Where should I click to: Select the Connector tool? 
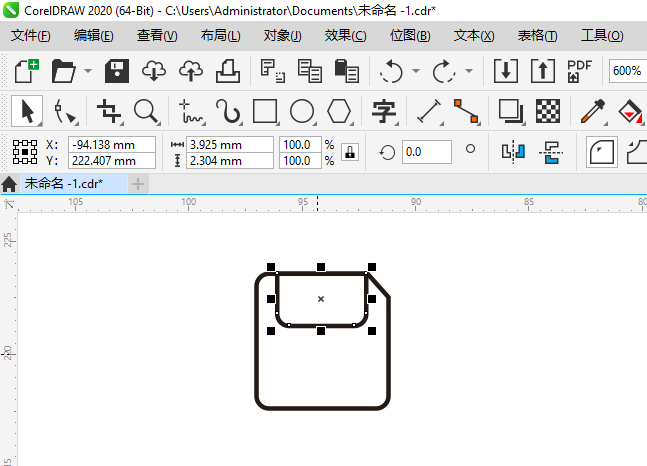[x=466, y=111]
